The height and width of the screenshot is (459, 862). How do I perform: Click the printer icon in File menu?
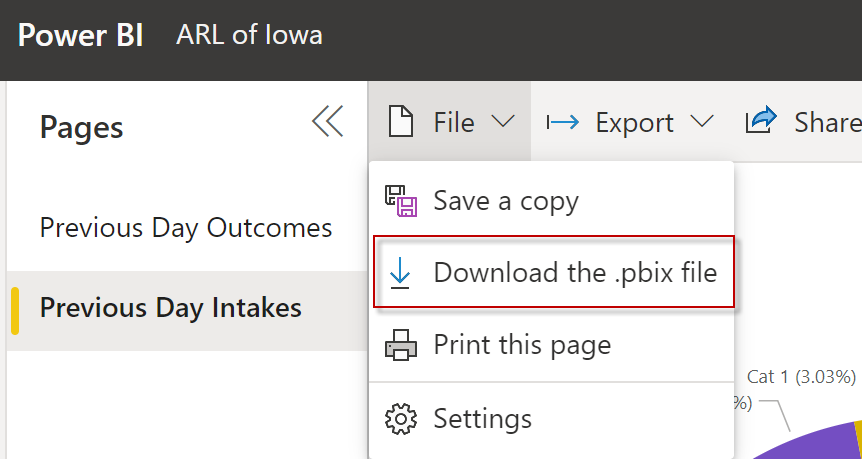pyautogui.click(x=400, y=346)
